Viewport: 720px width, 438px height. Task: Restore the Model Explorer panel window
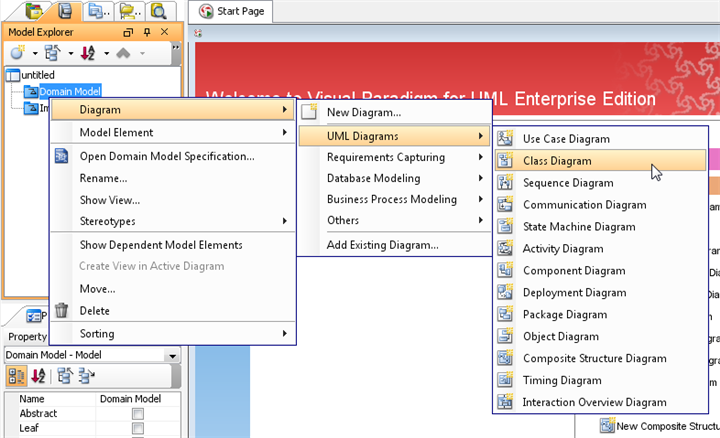tap(128, 32)
